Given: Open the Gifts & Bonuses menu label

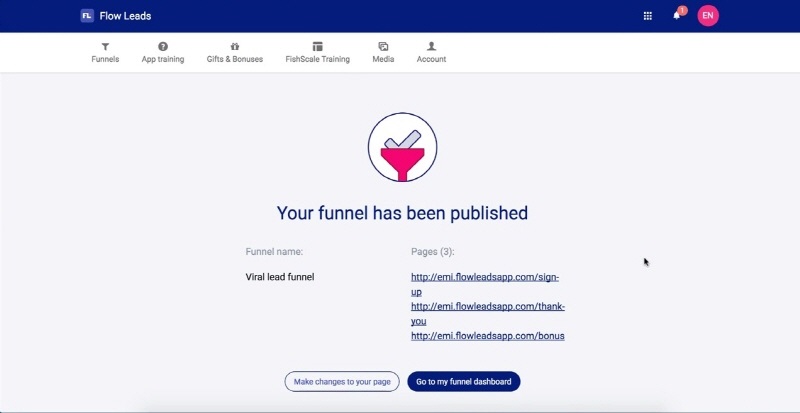Looking at the screenshot, I should coord(235,59).
